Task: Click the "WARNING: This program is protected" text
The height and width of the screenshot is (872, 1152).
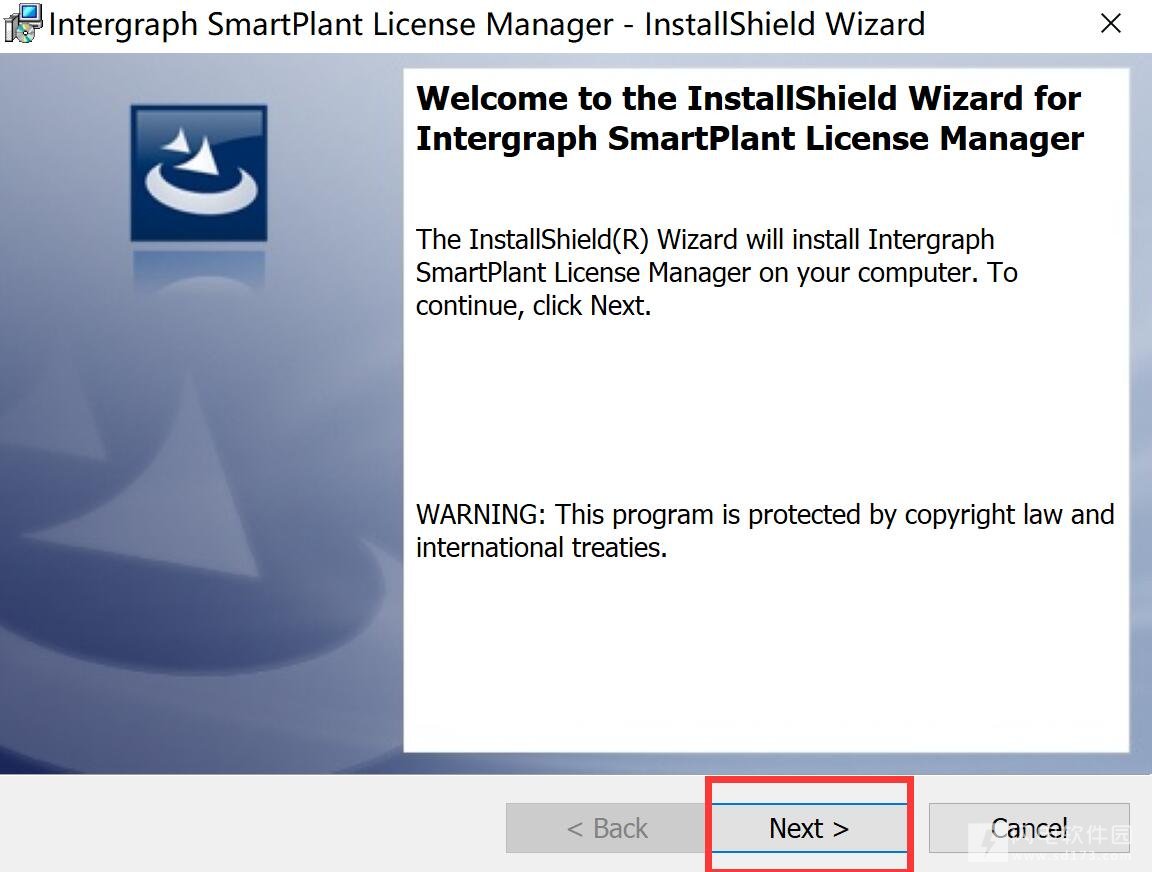Action: coord(765,530)
